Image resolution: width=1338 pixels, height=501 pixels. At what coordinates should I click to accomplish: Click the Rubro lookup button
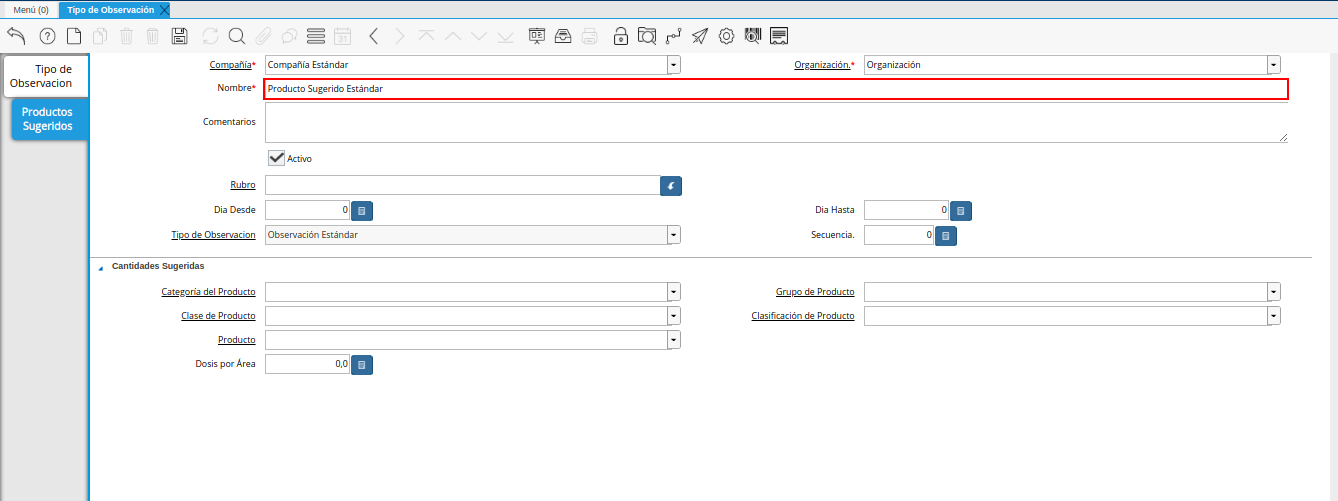(671, 186)
